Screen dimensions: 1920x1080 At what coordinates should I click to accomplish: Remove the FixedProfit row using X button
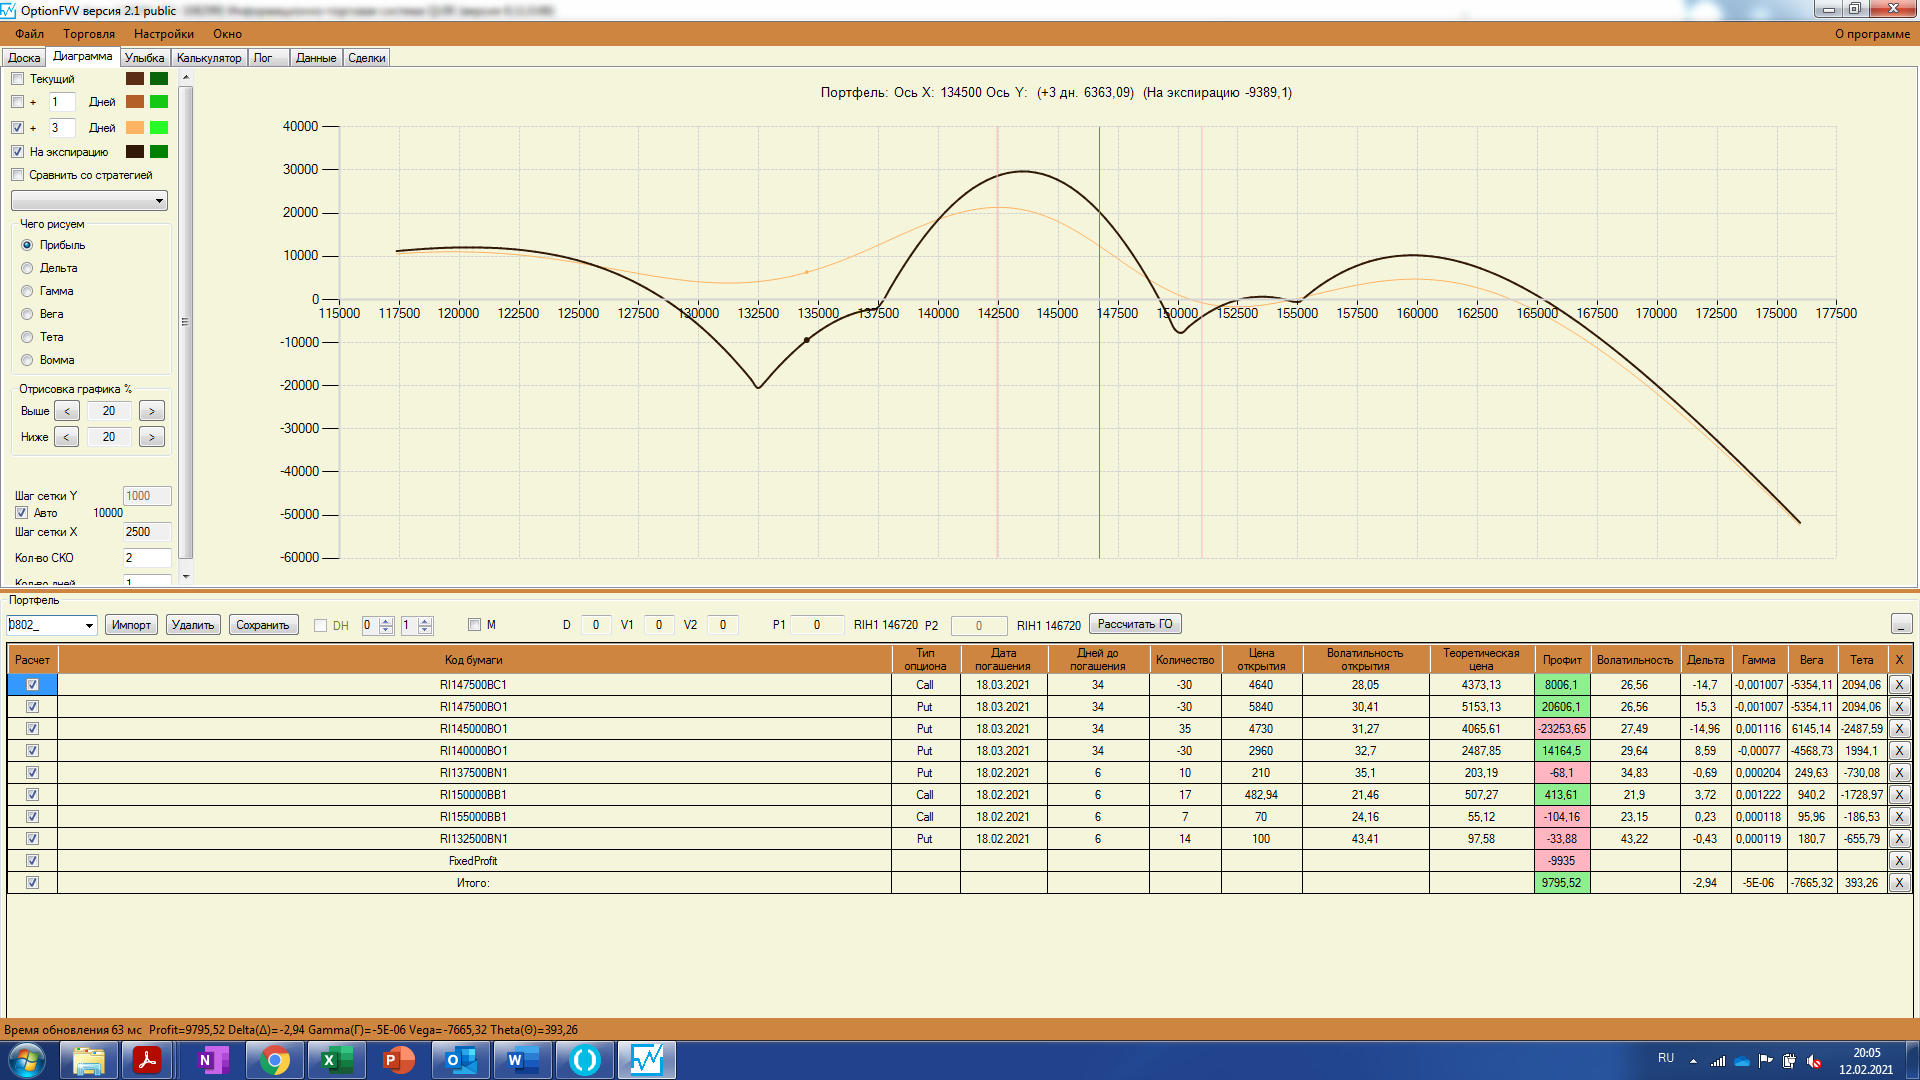(x=1898, y=861)
